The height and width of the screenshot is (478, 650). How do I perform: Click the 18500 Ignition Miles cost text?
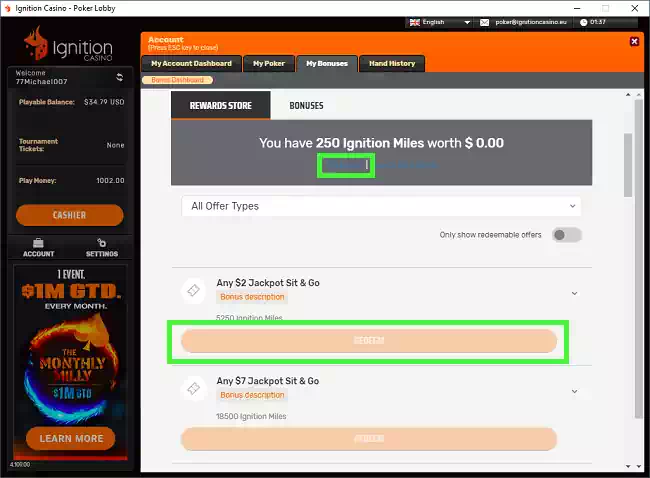[x=251, y=416]
